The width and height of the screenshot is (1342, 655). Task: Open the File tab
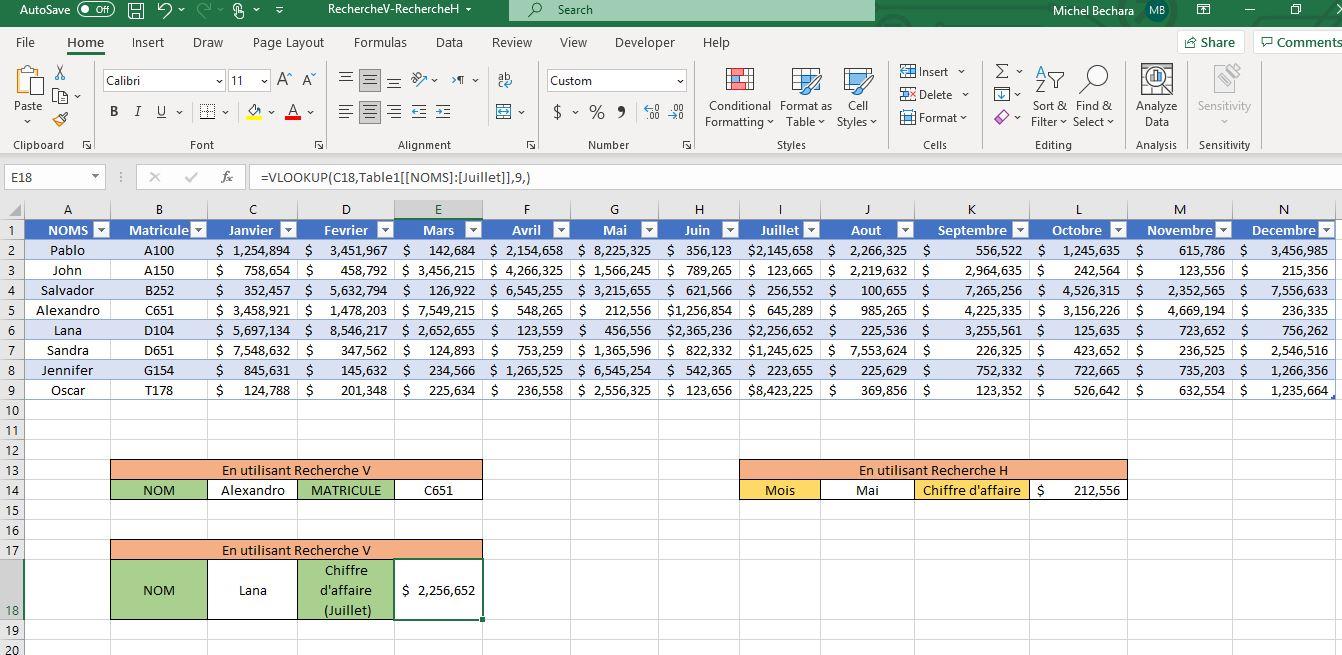(25, 42)
